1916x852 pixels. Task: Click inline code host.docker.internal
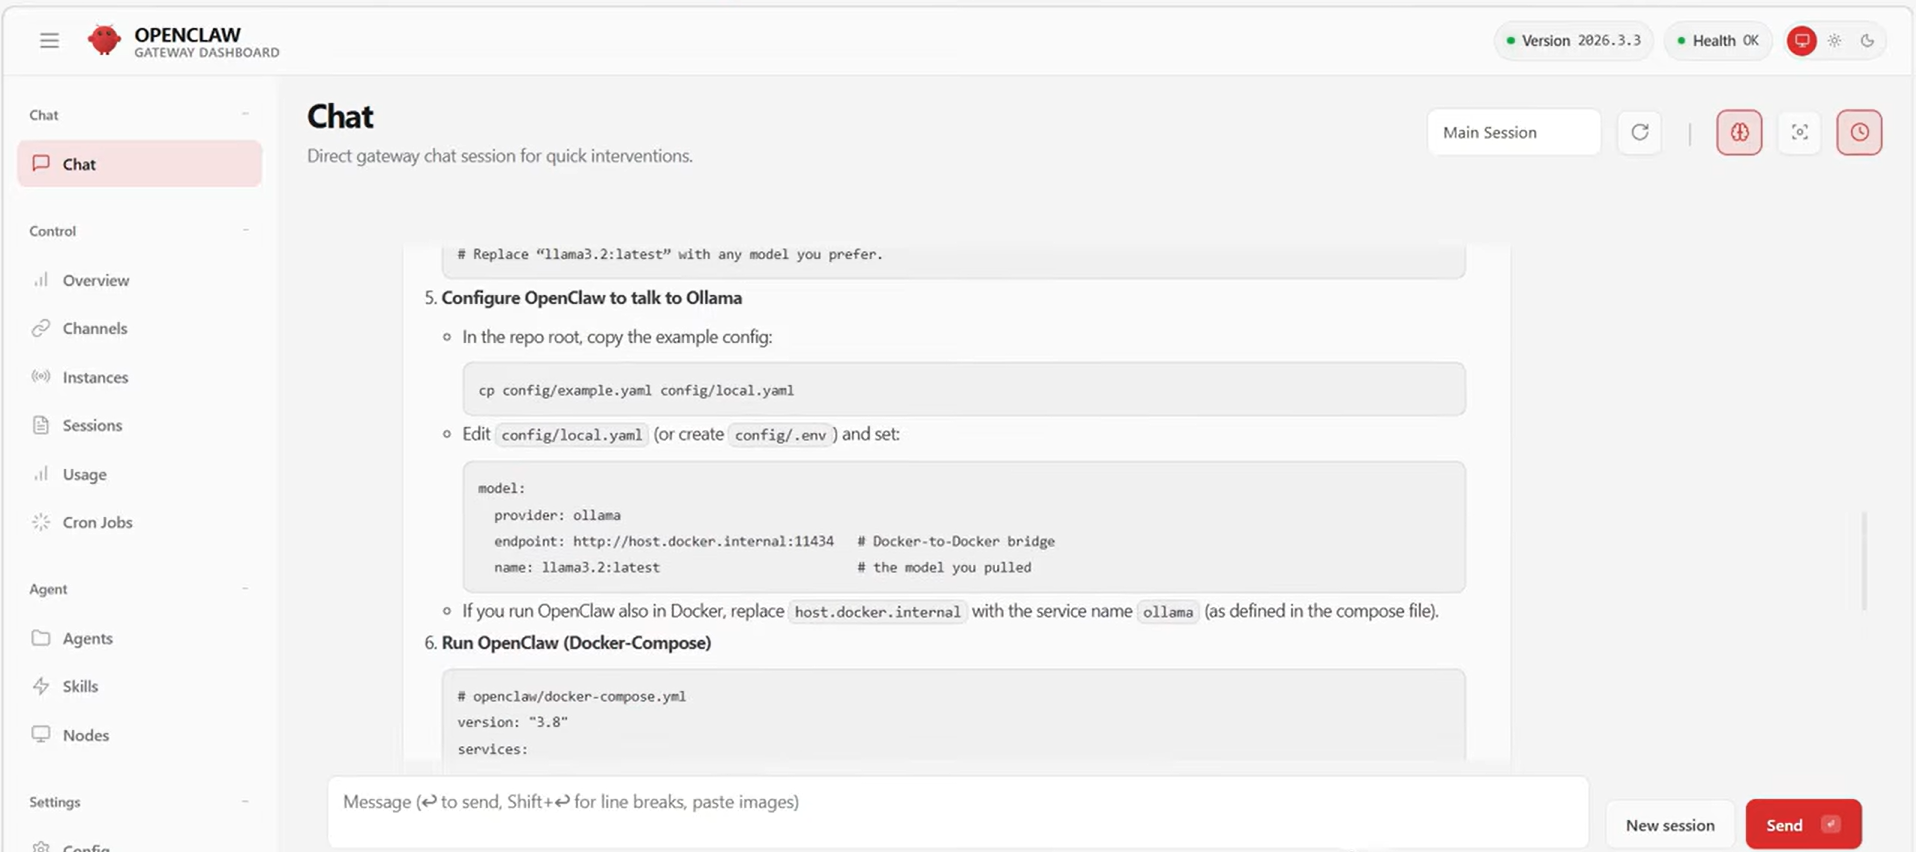pyautogui.click(x=877, y=612)
